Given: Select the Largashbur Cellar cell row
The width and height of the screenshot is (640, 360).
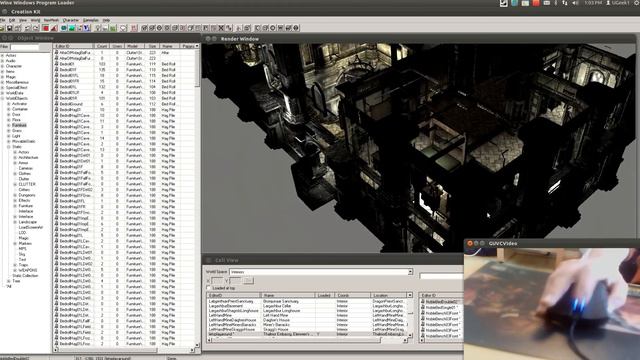Looking at the screenshot, I should (308, 306).
